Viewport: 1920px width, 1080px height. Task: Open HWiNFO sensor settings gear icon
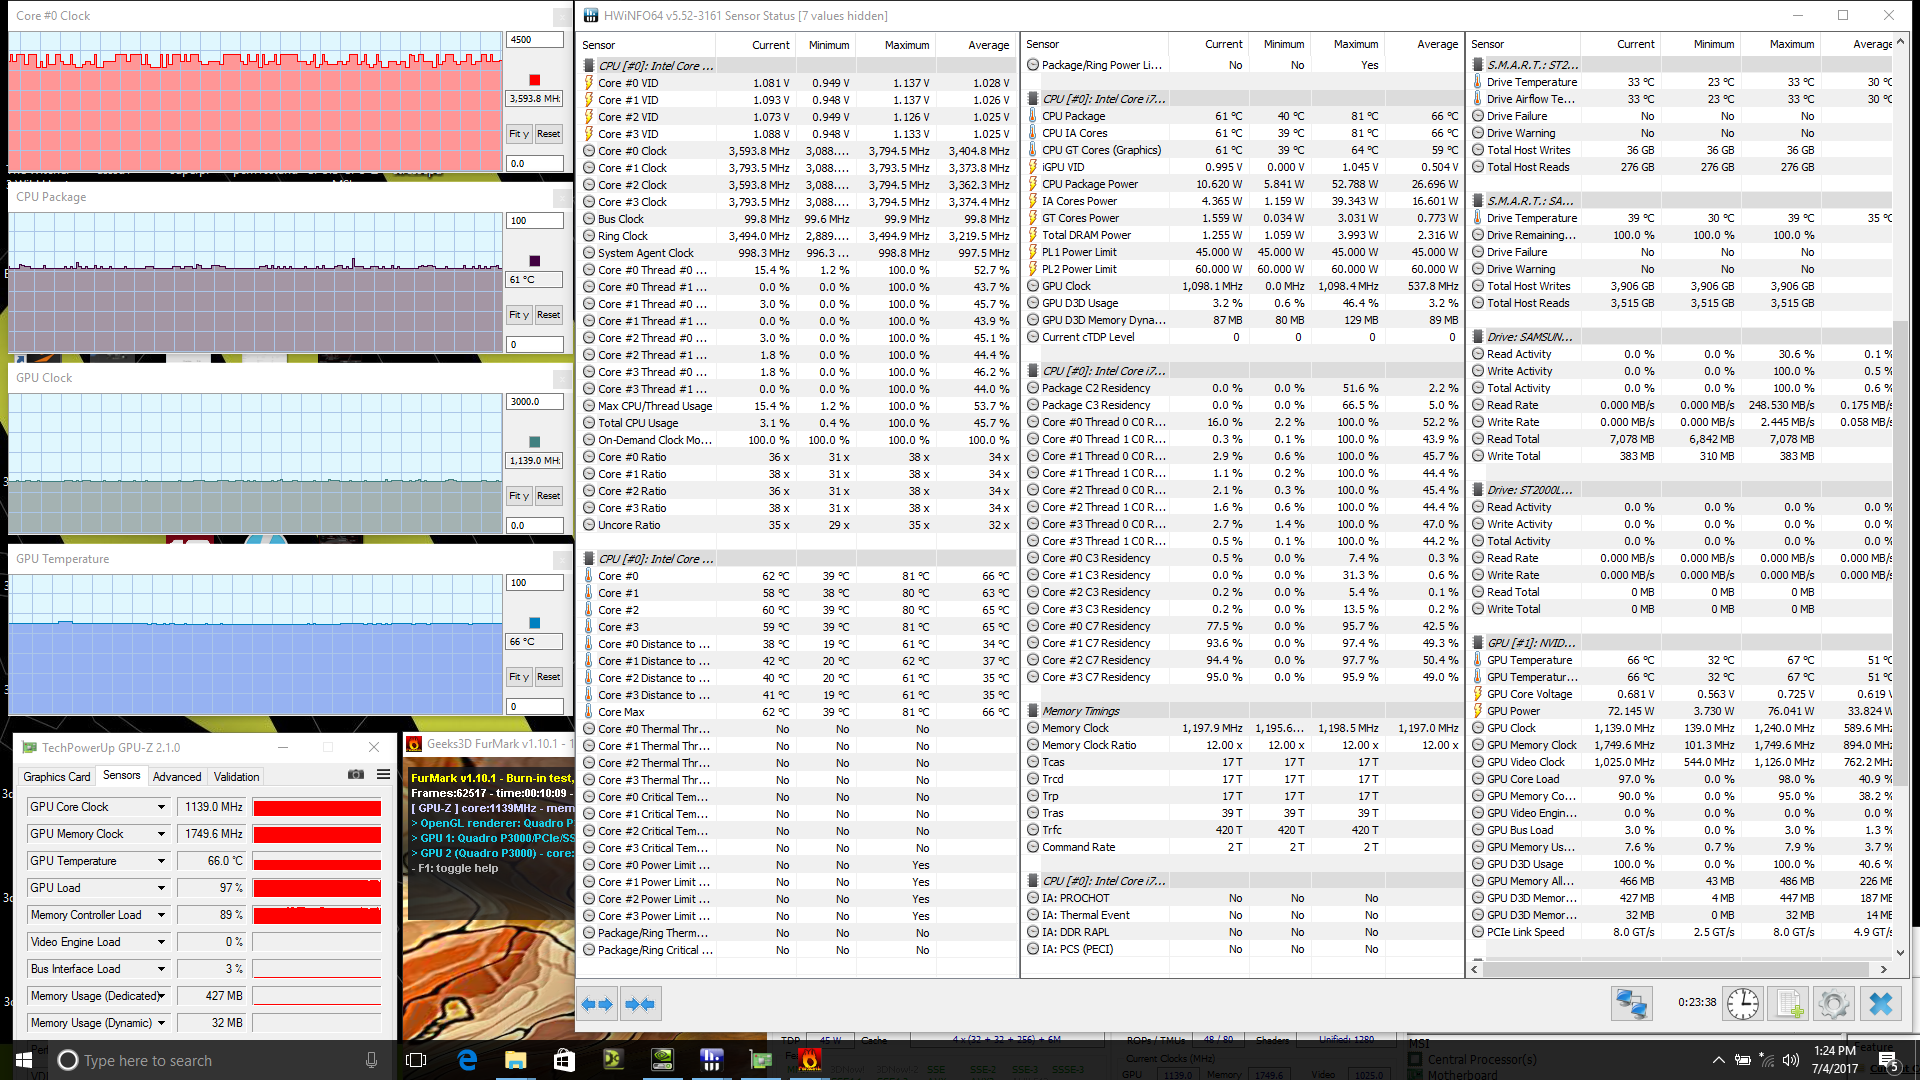(1834, 1003)
